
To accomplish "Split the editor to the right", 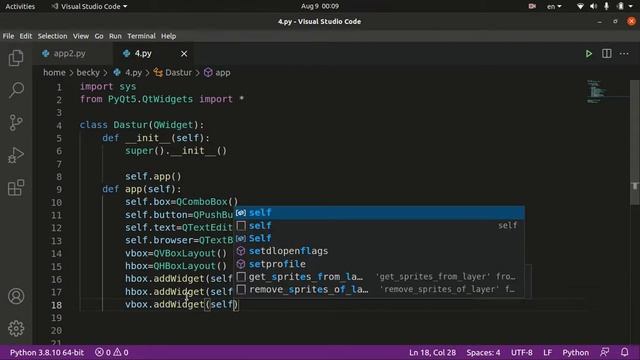I will pyautogui.click(x=607, y=53).
